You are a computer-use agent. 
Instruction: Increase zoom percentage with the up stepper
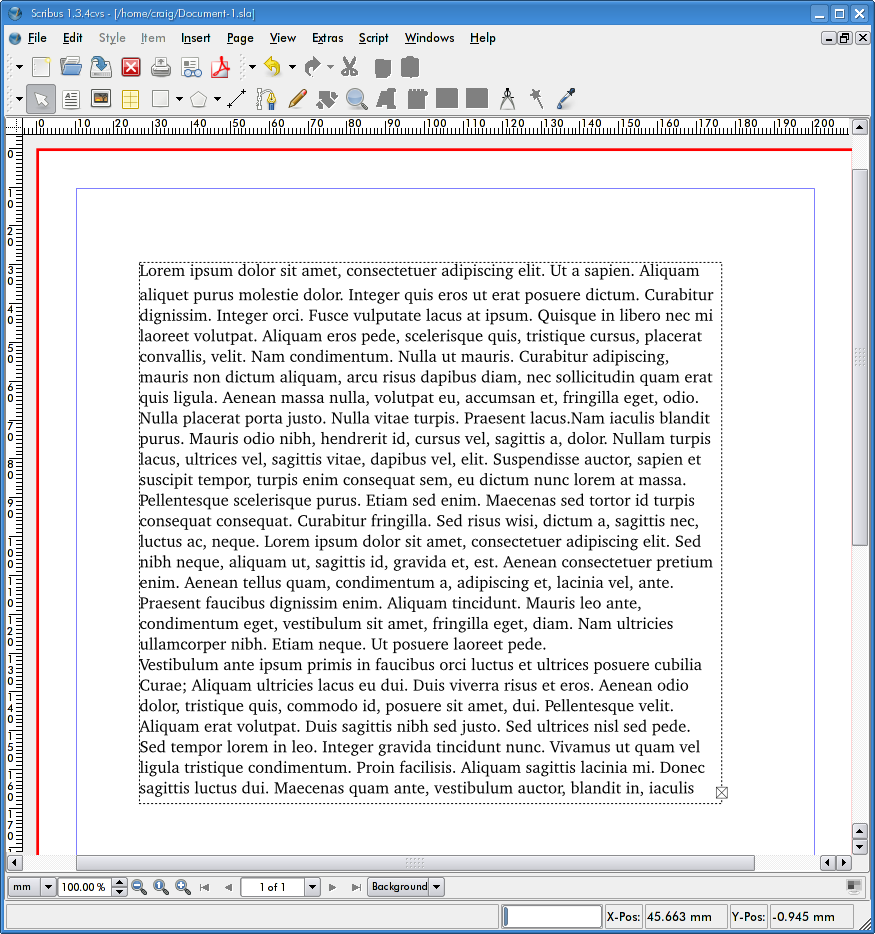tap(120, 882)
